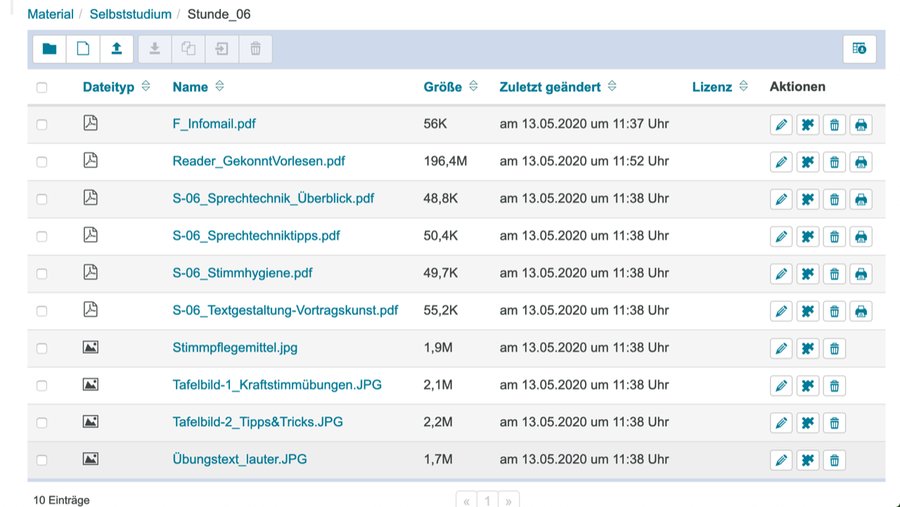Click the new folder icon in toolbar

(x=49, y=49)
